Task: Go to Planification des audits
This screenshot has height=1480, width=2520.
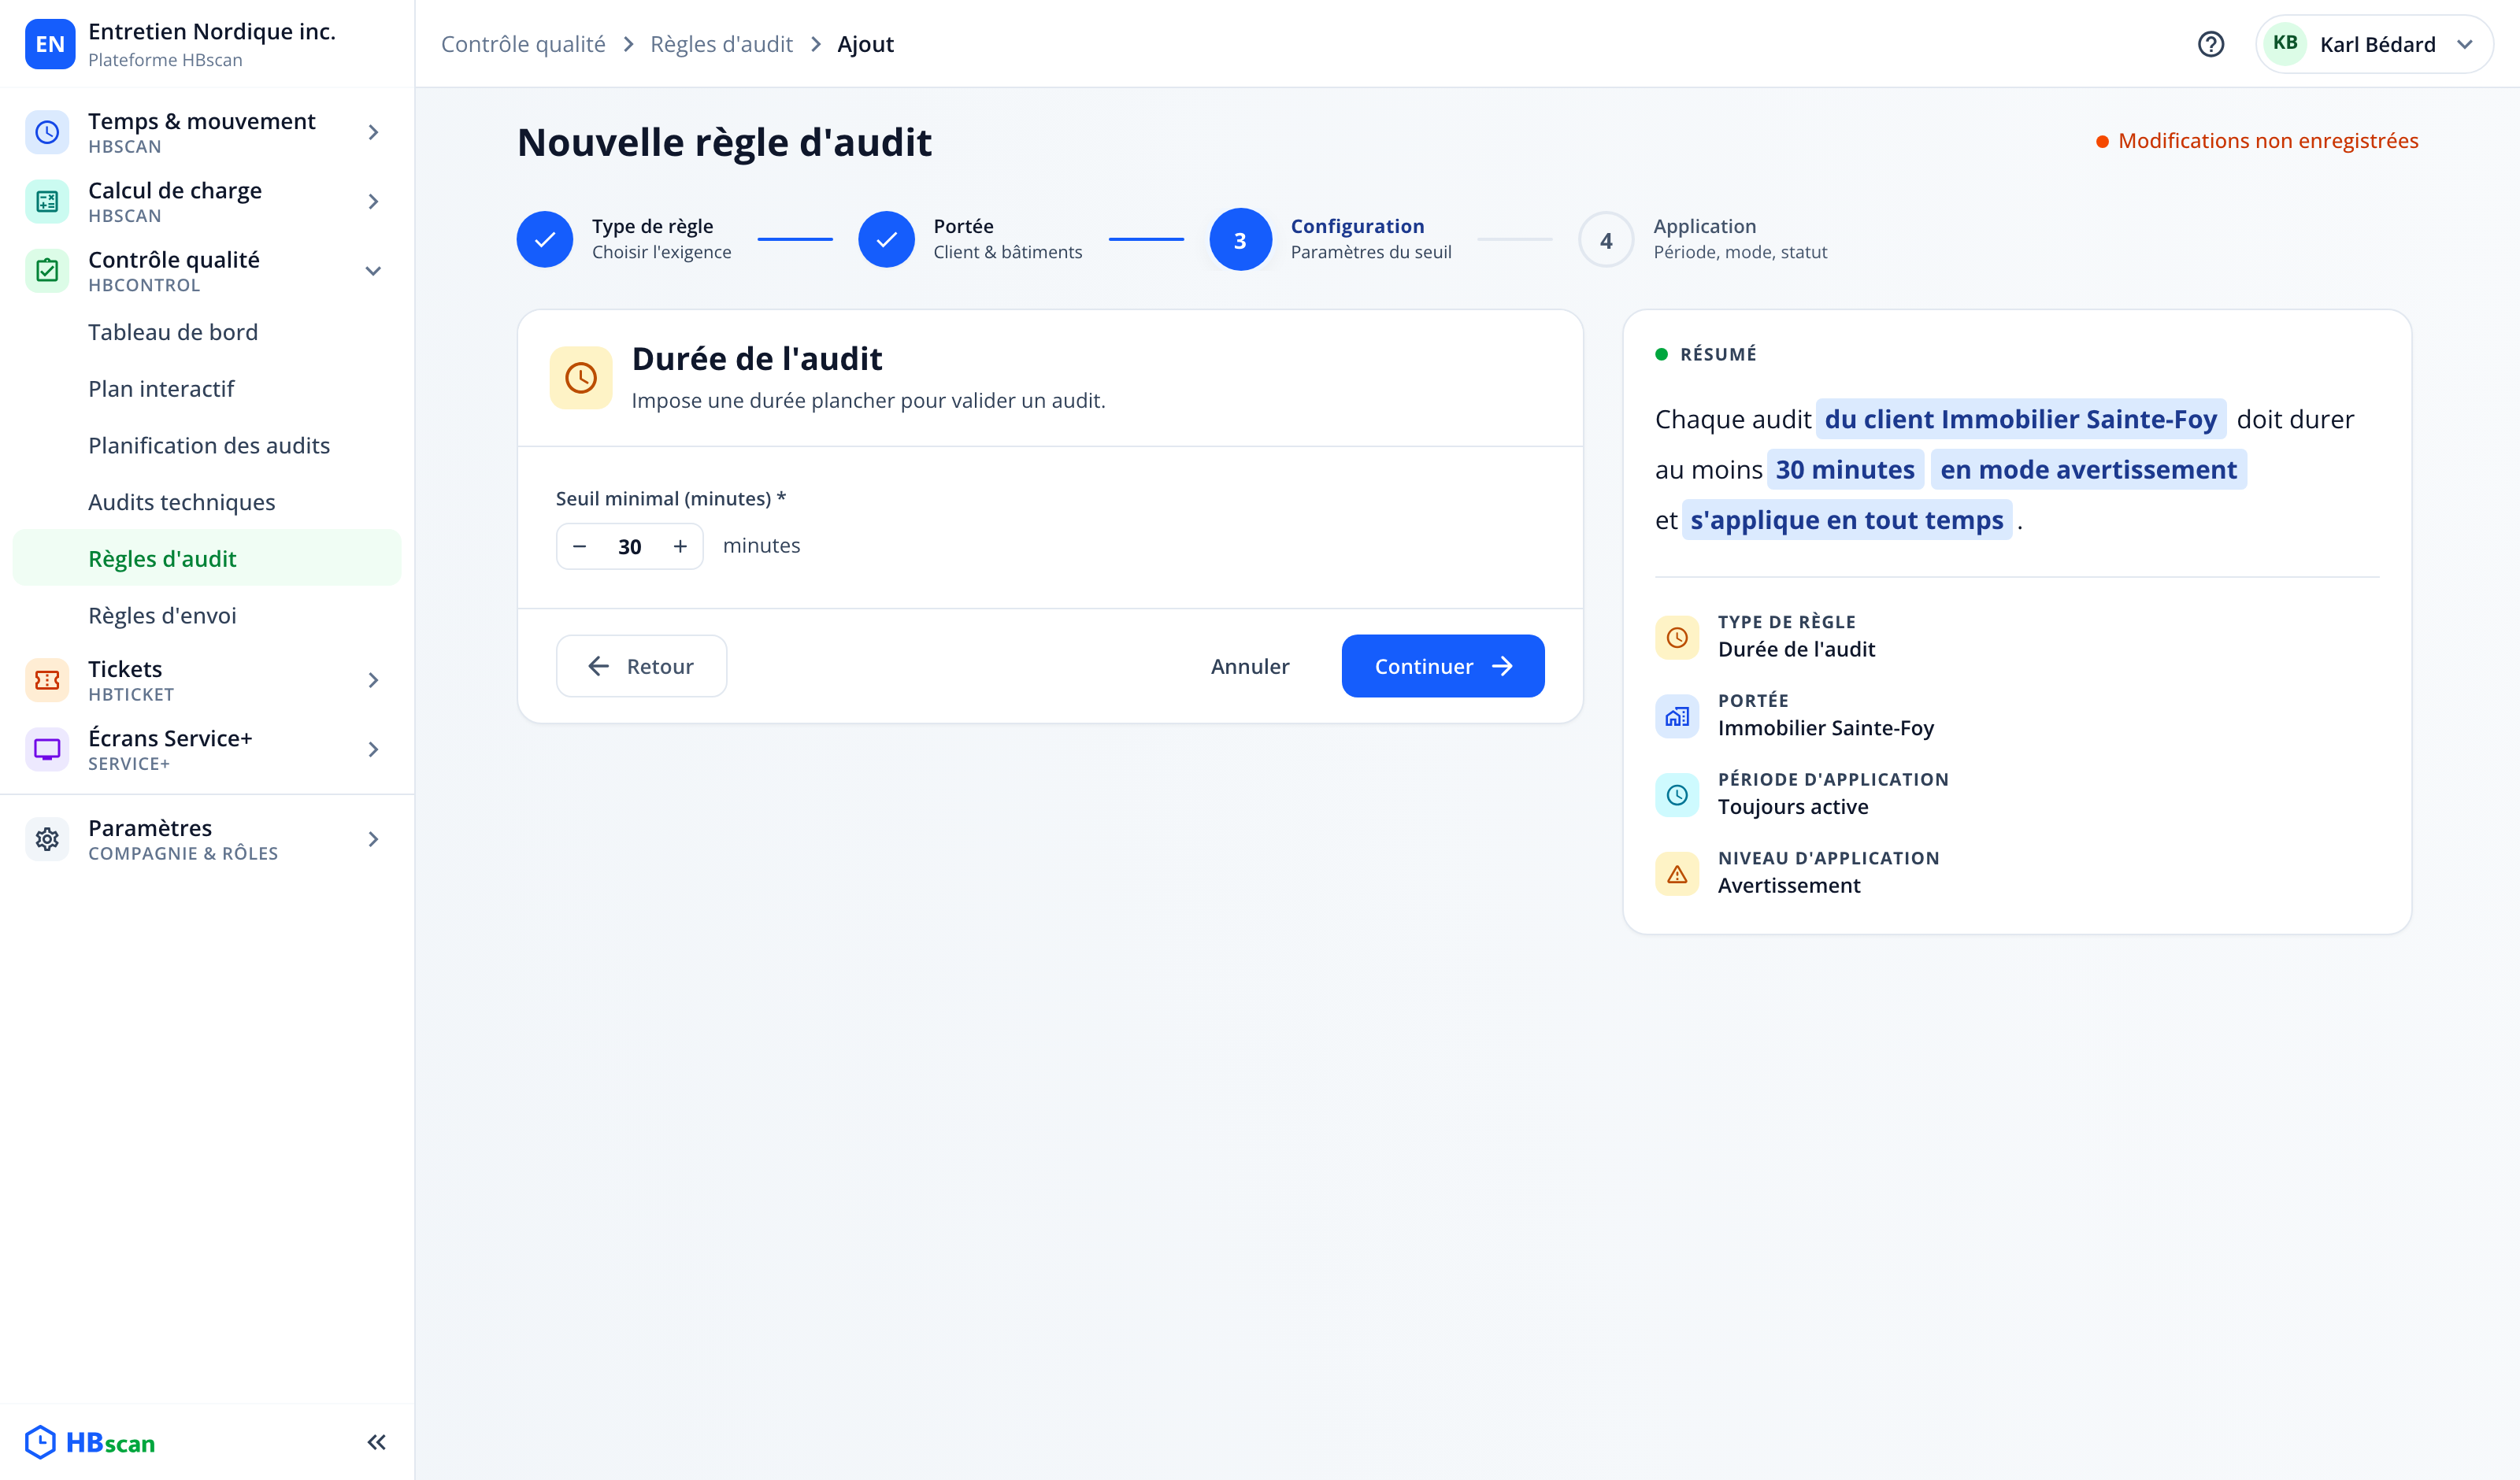Action: (x=207, y=445)
